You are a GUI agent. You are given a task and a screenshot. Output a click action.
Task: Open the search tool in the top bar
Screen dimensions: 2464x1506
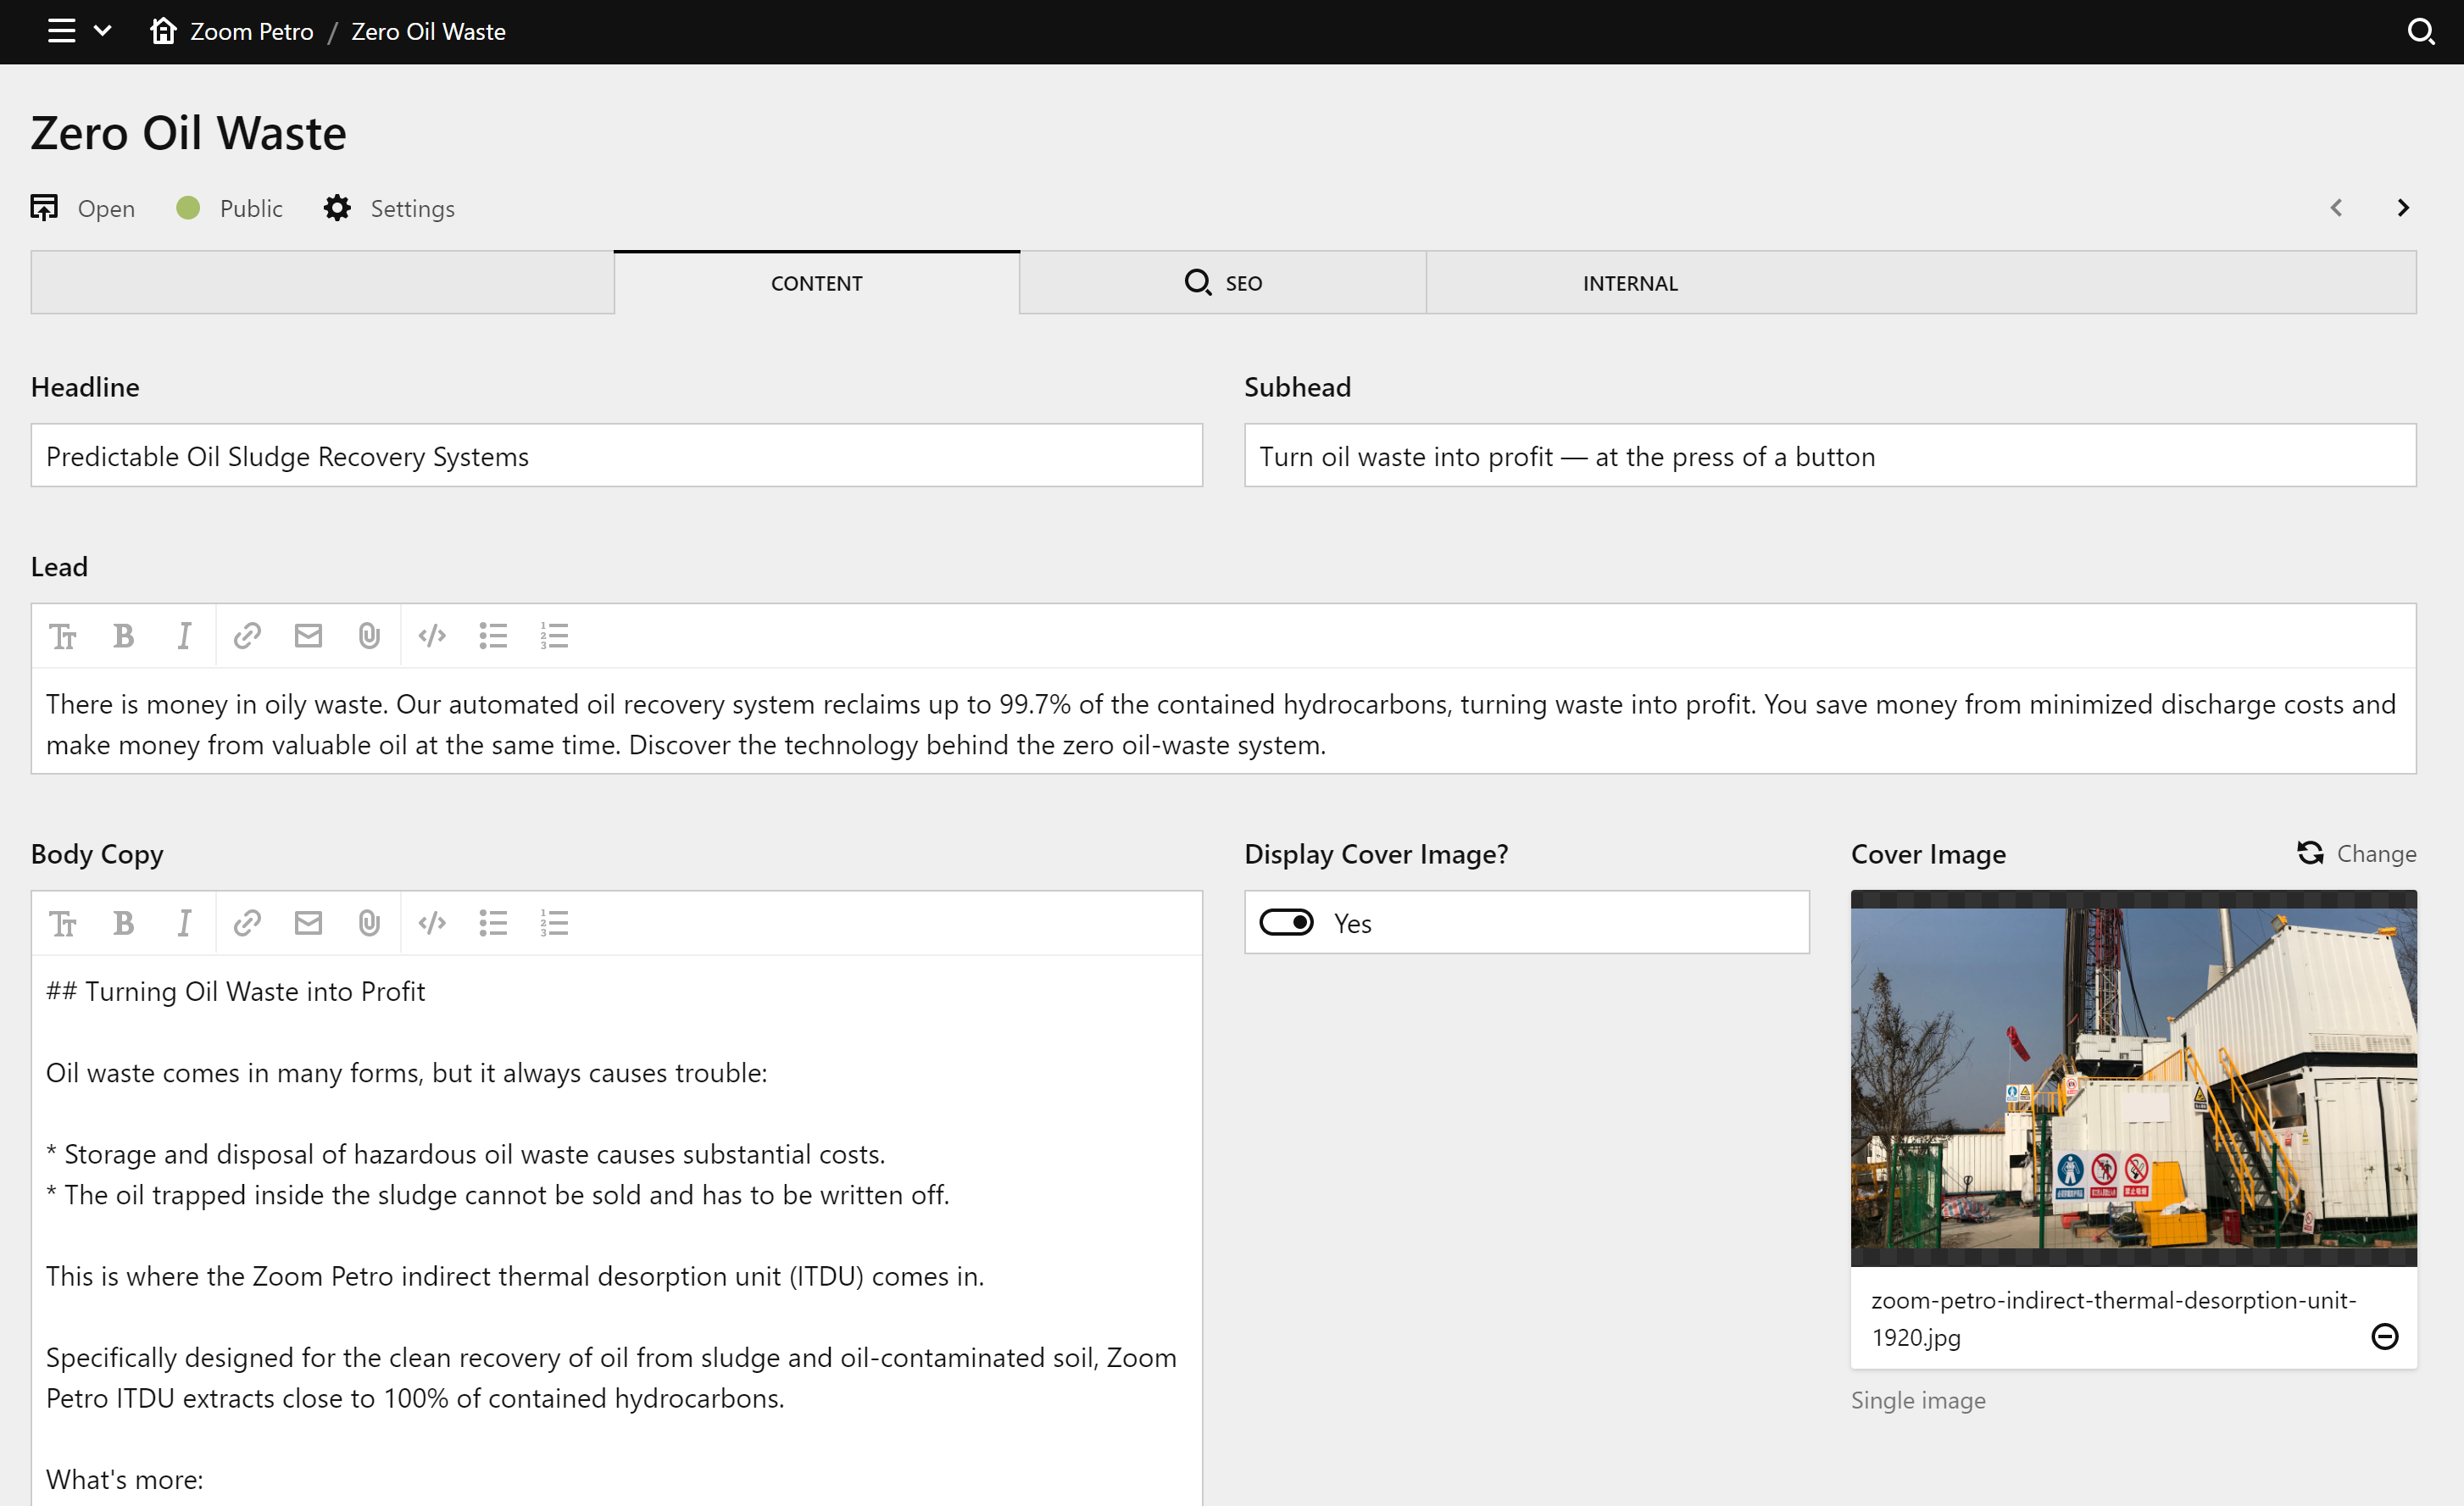point(2421,31)
